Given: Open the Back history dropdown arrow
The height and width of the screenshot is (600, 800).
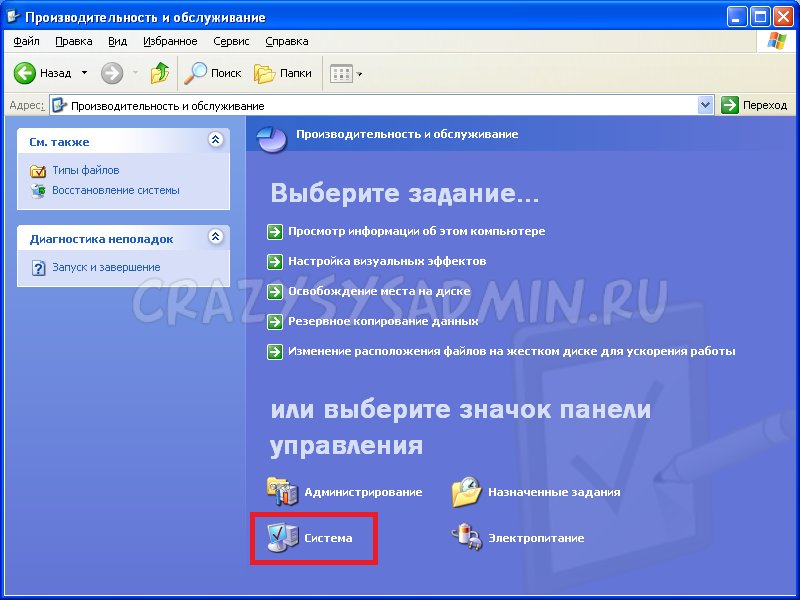Looking at the screenshot, I should [84, 73].
